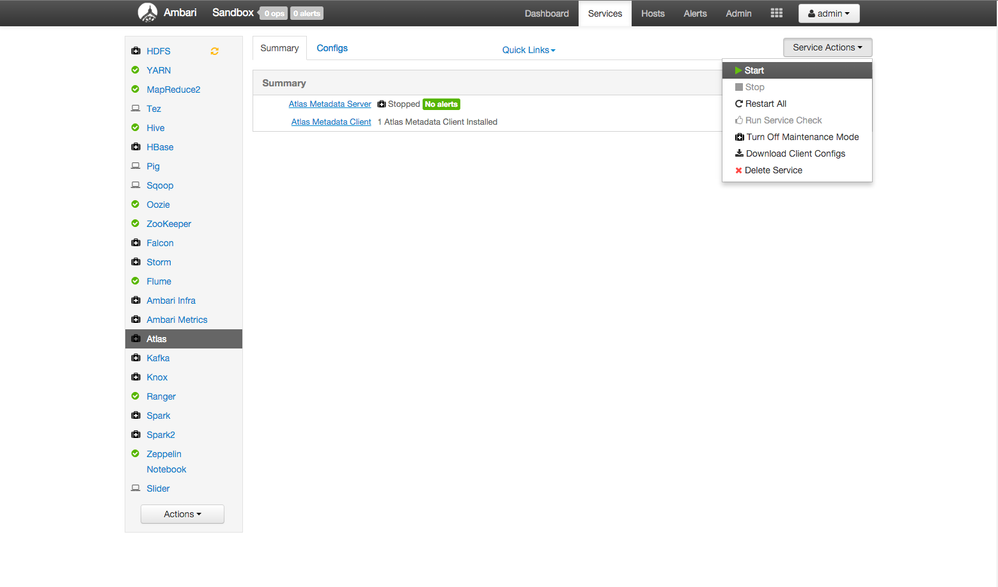
Task: Open the grid views icon in navbar
Action: 777,13
